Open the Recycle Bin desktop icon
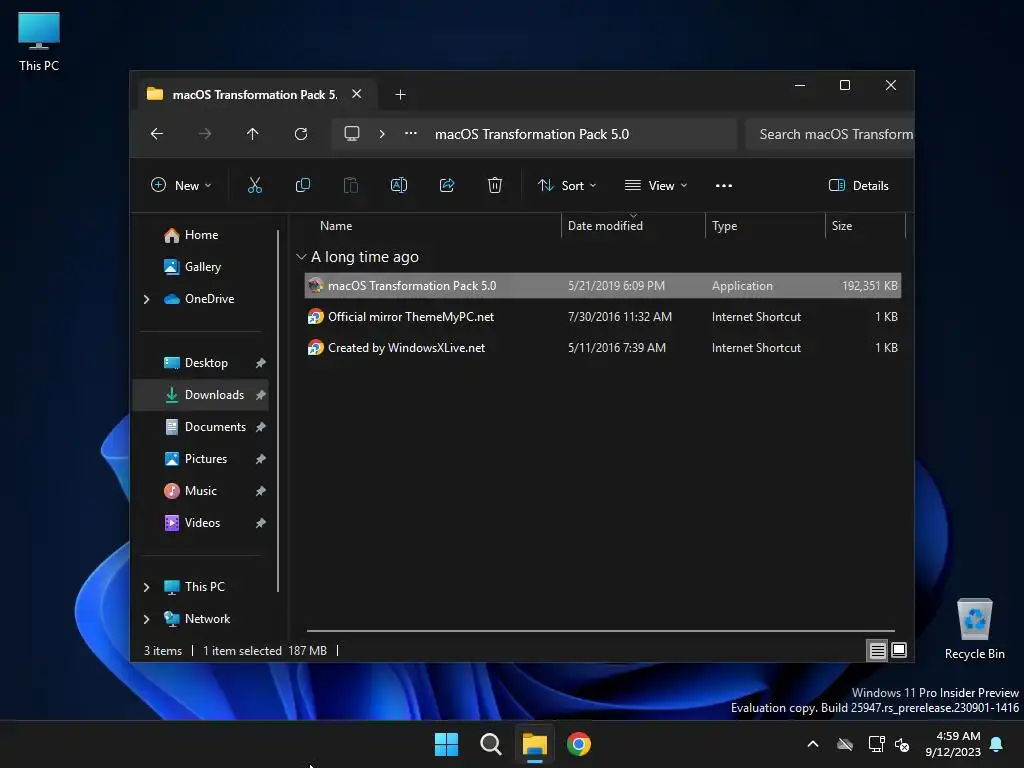 (x=974, y=629)
